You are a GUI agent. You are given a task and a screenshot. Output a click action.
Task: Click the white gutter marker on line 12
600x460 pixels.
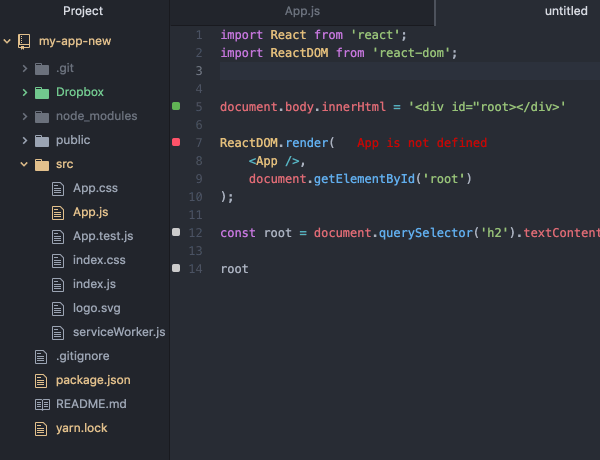[176, 232]
